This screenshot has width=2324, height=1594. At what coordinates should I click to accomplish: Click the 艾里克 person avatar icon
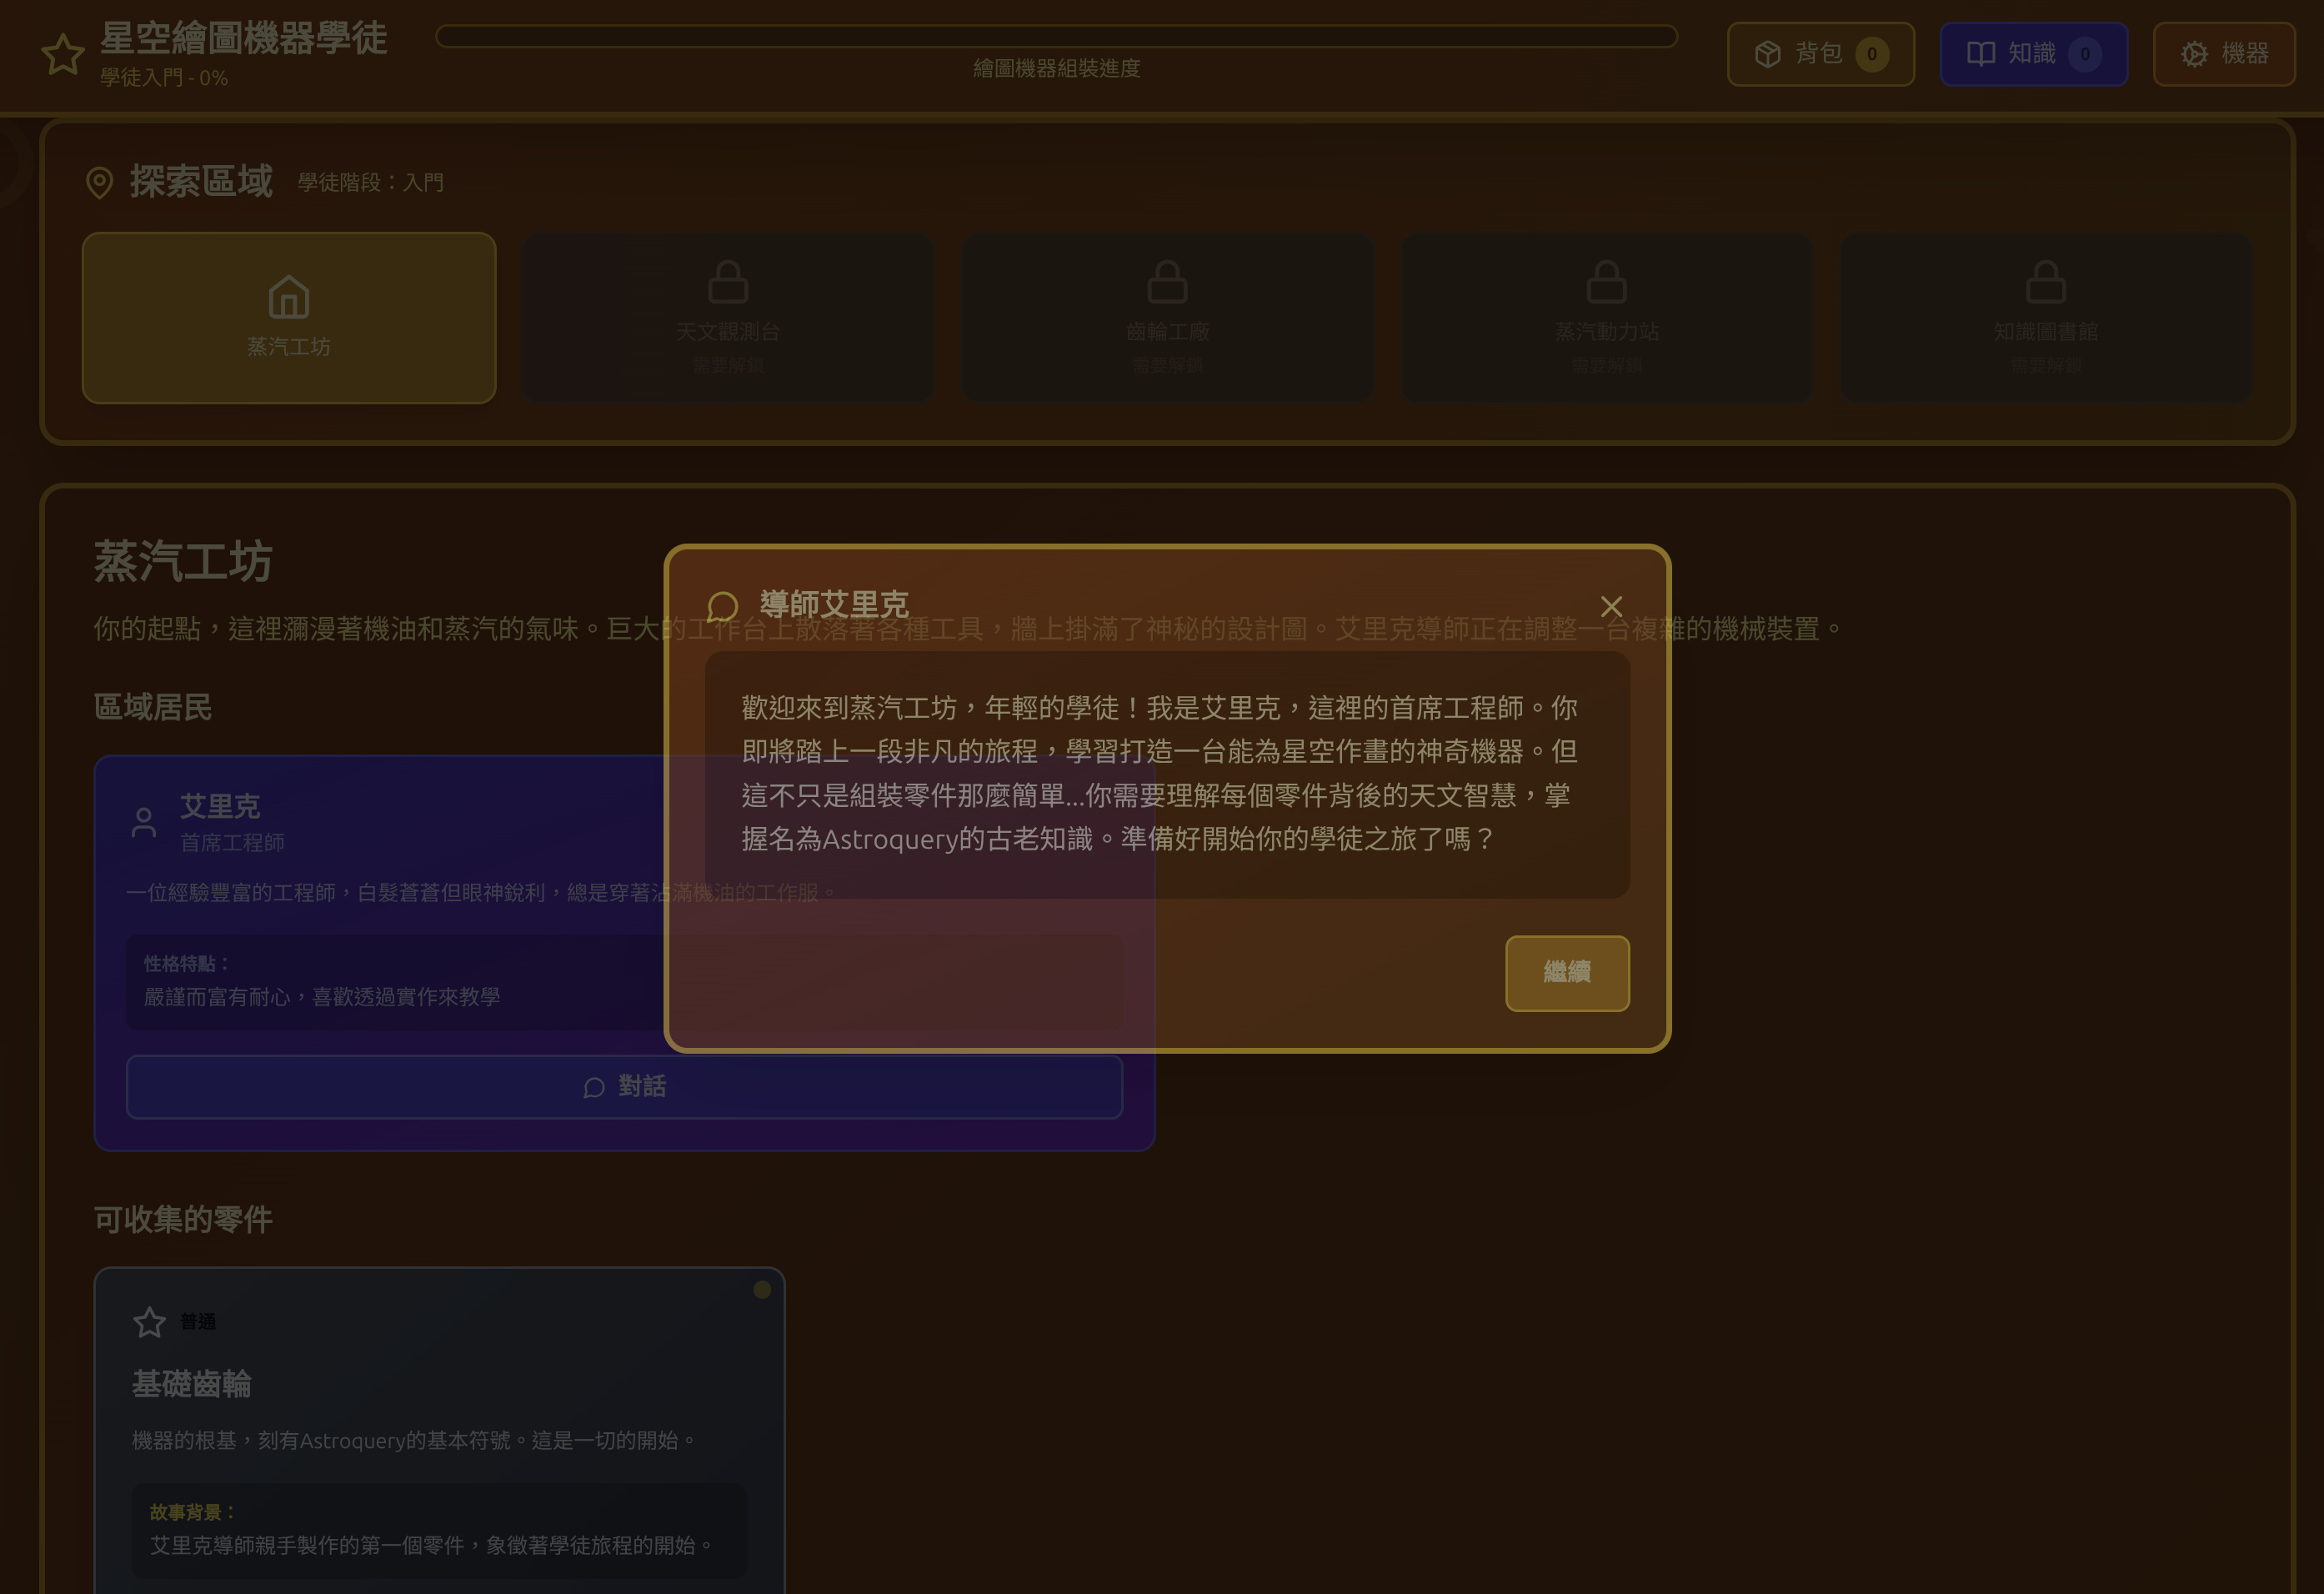coord(144,823)
